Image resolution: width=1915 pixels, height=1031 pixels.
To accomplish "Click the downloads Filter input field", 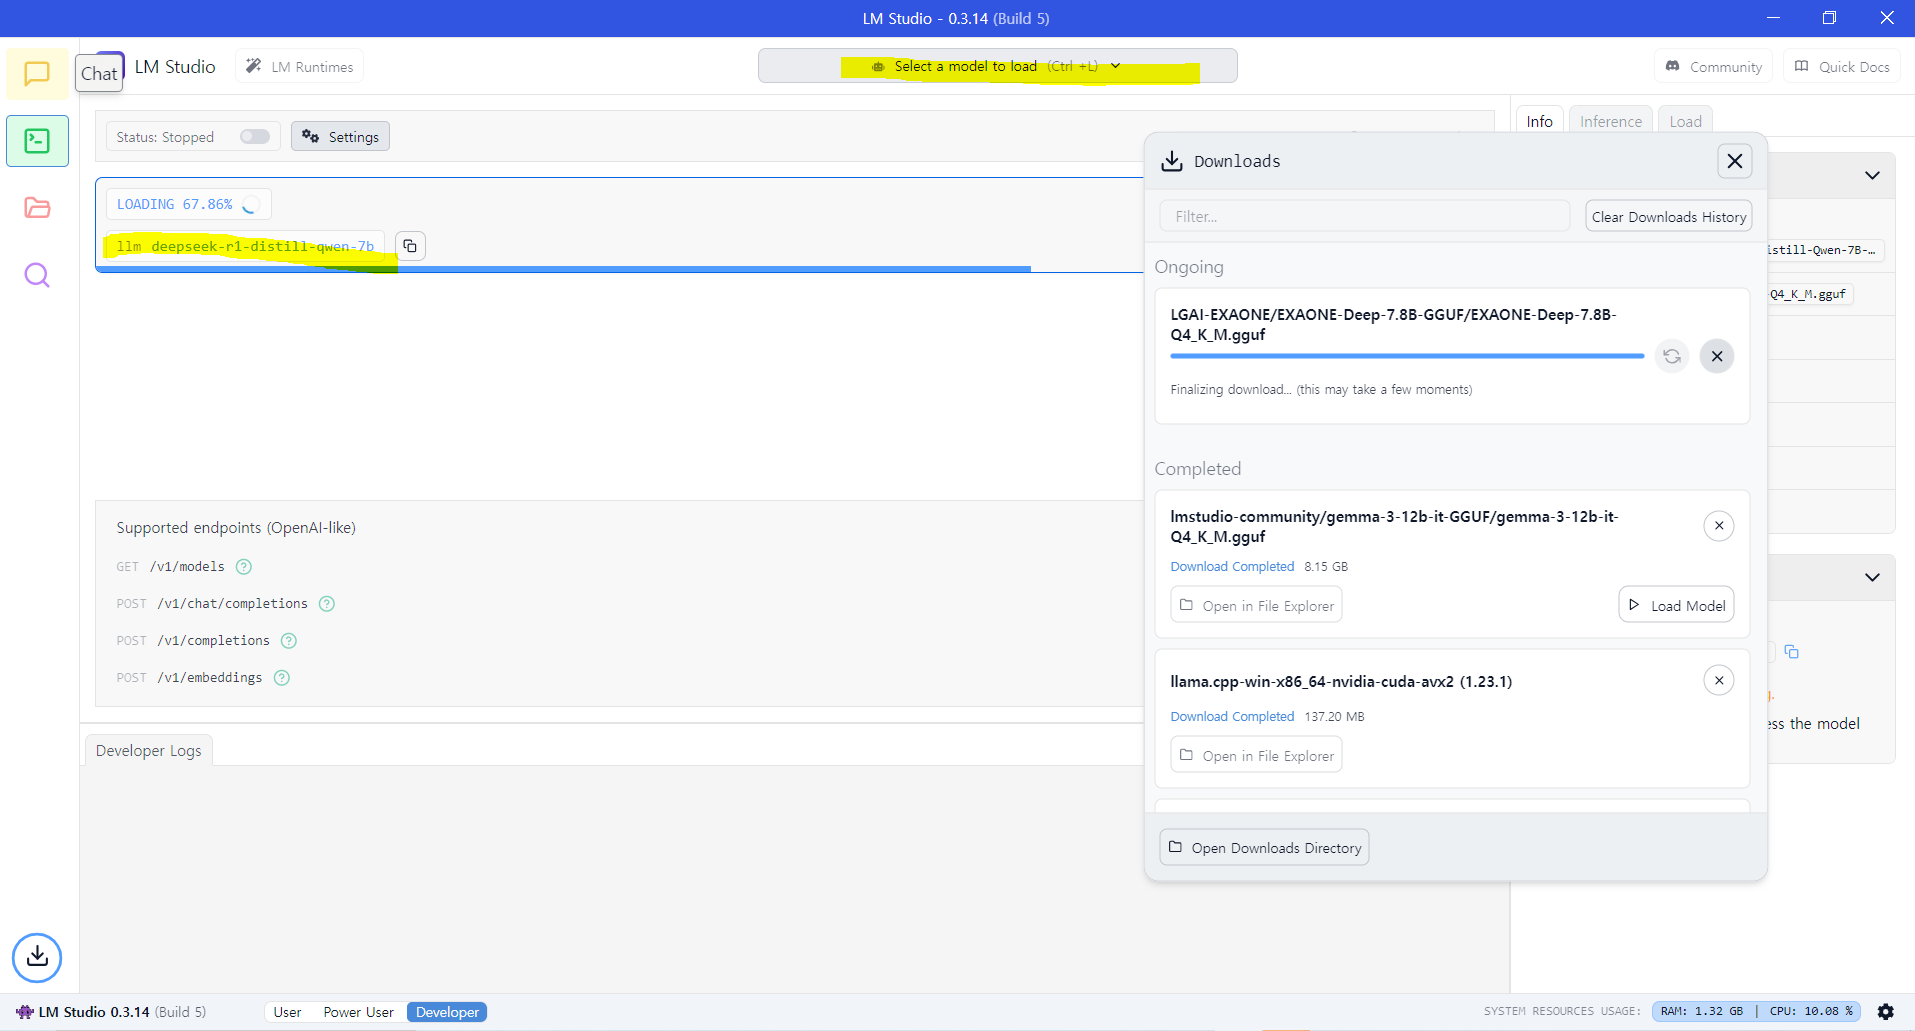I will click(x=1364, y=216).
